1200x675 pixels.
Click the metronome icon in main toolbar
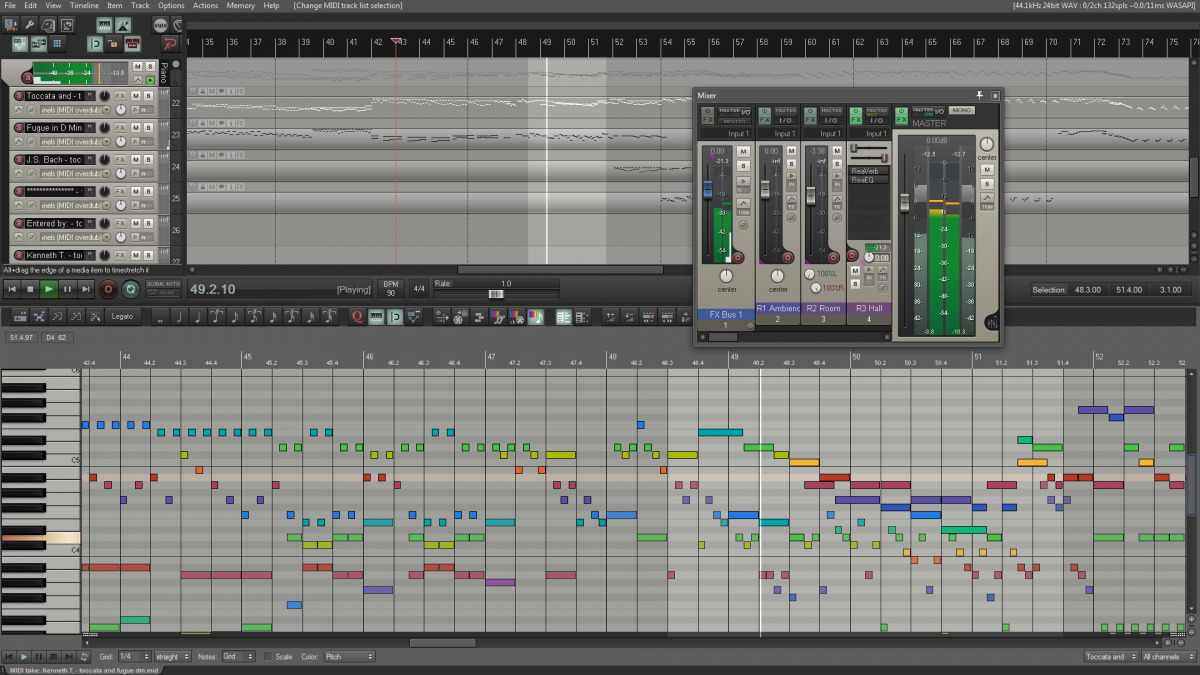click(x=122, y=25)
